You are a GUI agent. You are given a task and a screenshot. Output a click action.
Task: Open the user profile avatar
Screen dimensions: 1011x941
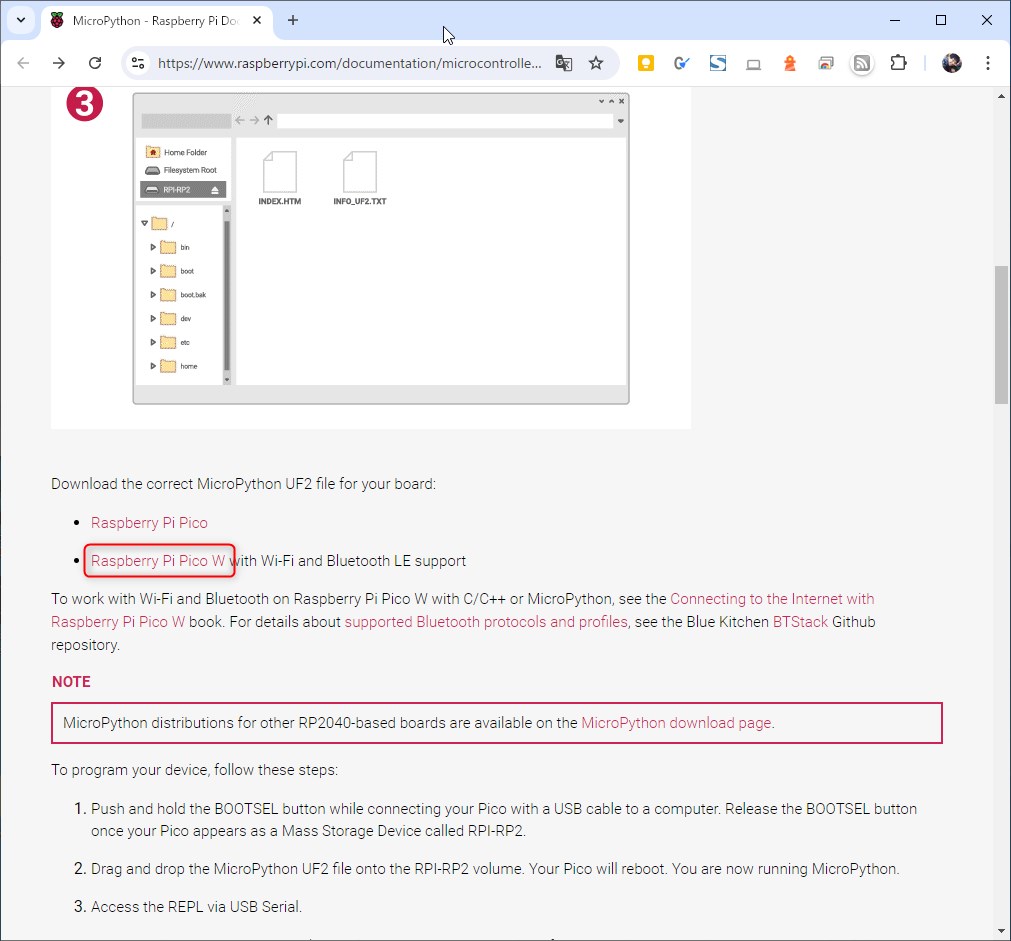952,63
